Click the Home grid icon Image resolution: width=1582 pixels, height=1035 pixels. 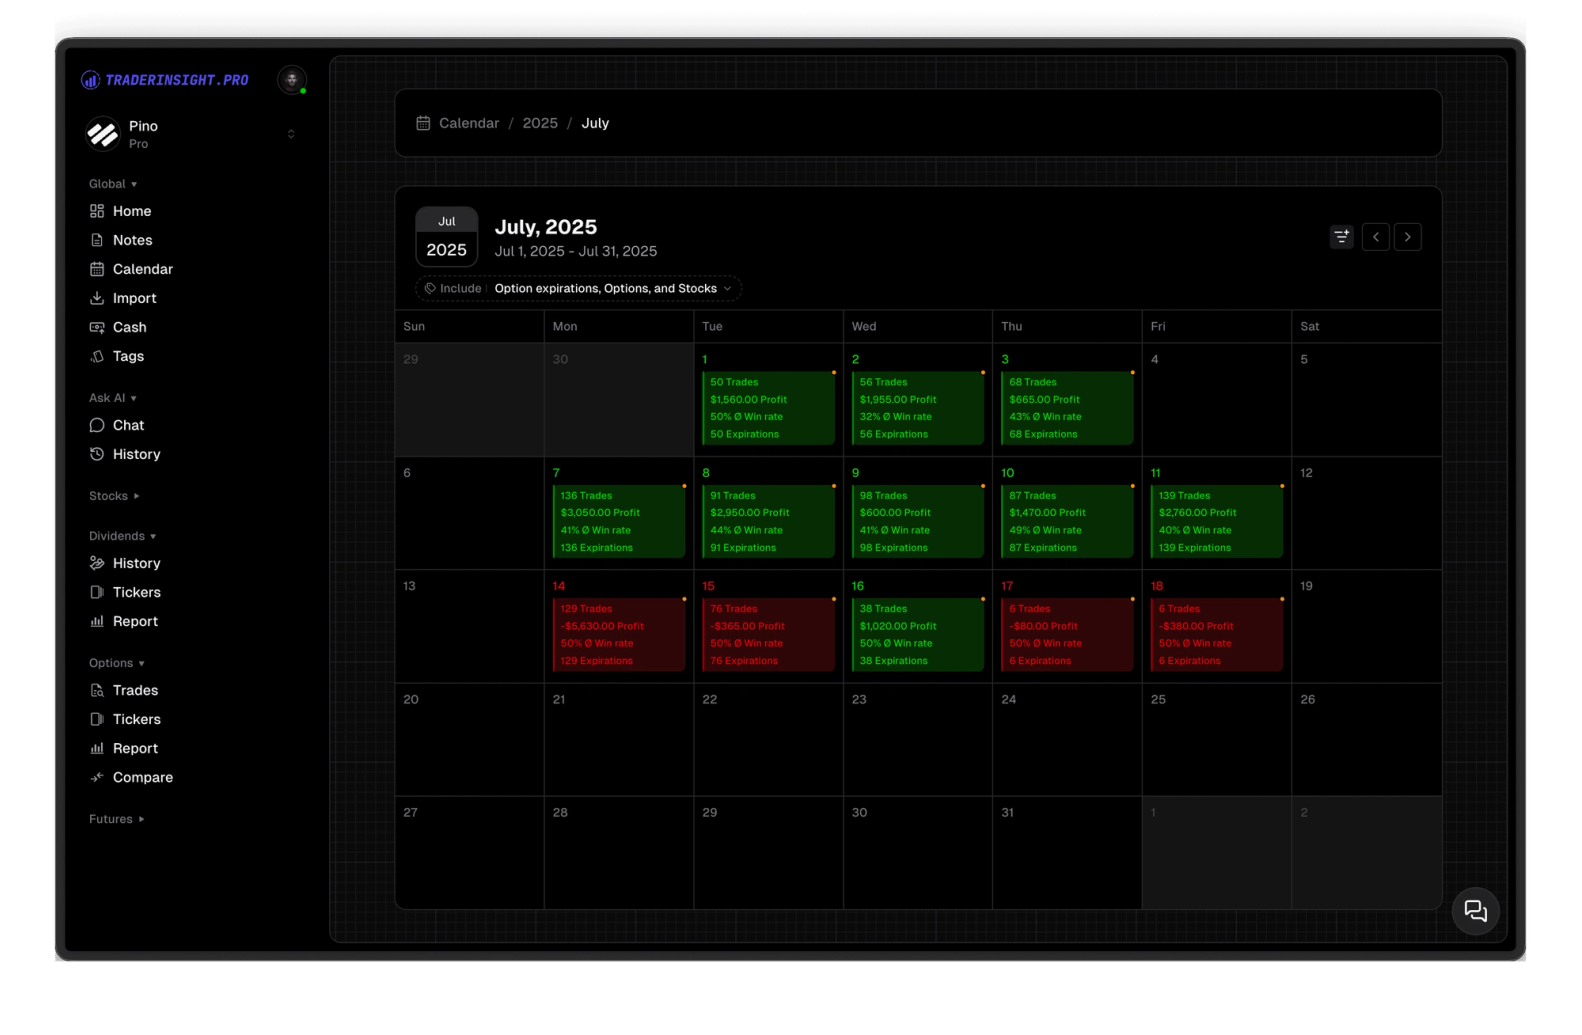click(97, 211)
